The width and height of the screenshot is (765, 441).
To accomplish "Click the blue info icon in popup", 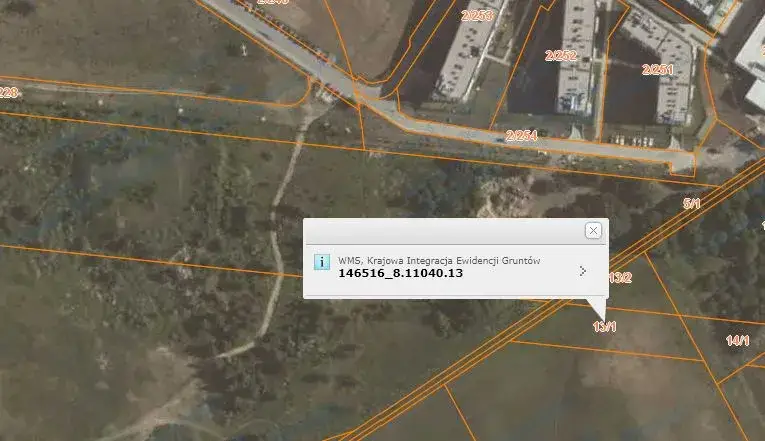I will pos(321,262).
